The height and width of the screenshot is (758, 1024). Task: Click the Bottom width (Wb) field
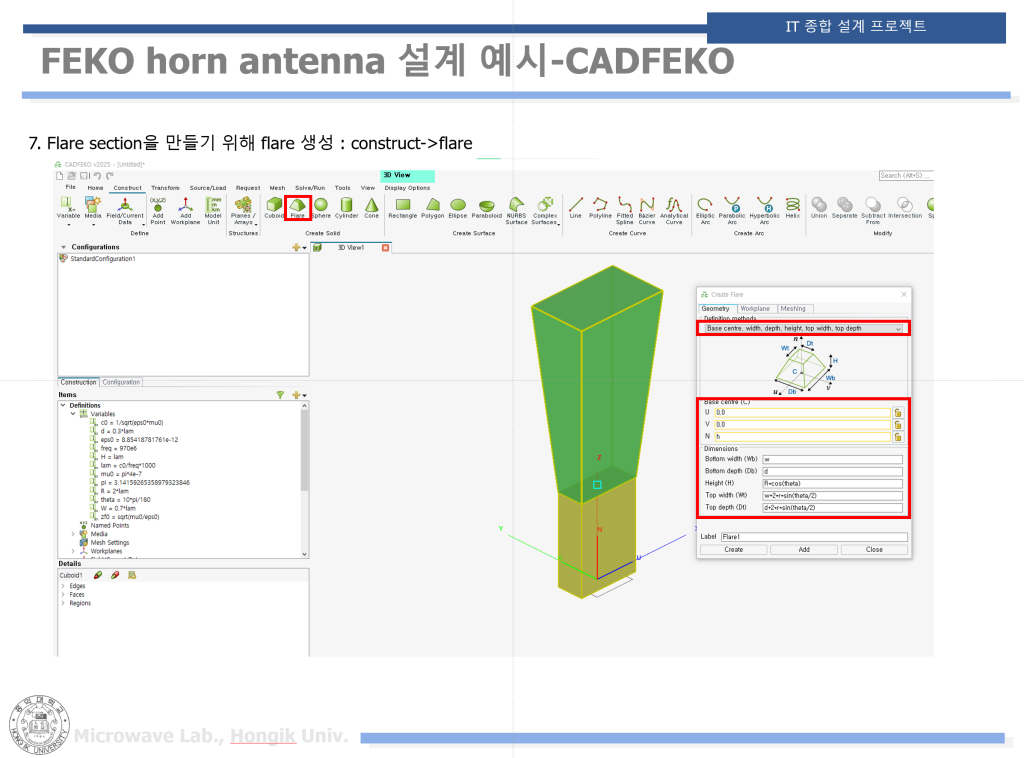tap(833, 460)
